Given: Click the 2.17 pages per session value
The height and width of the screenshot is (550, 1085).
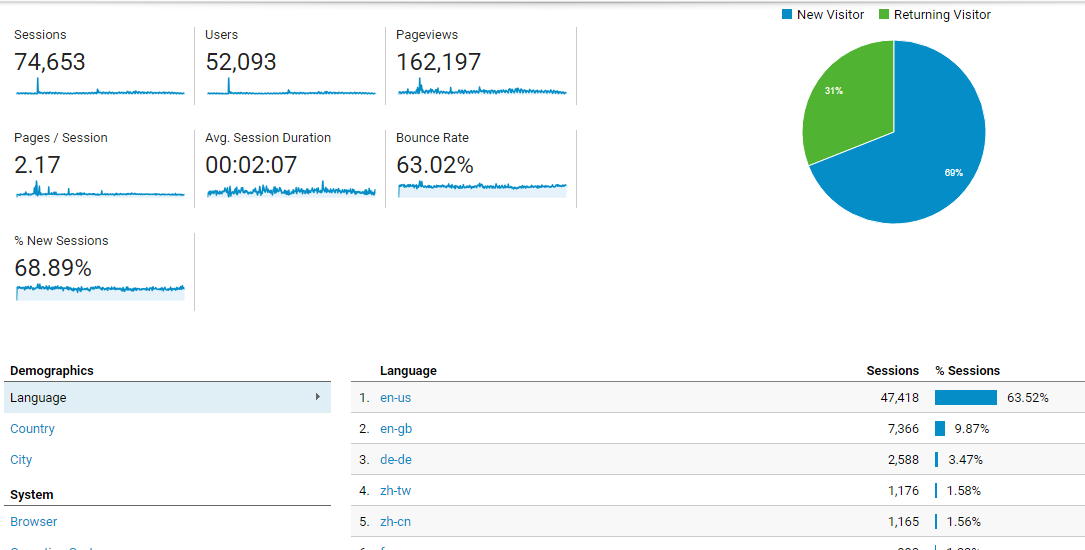Looking at the screenshot, I should tap(37, 165).
